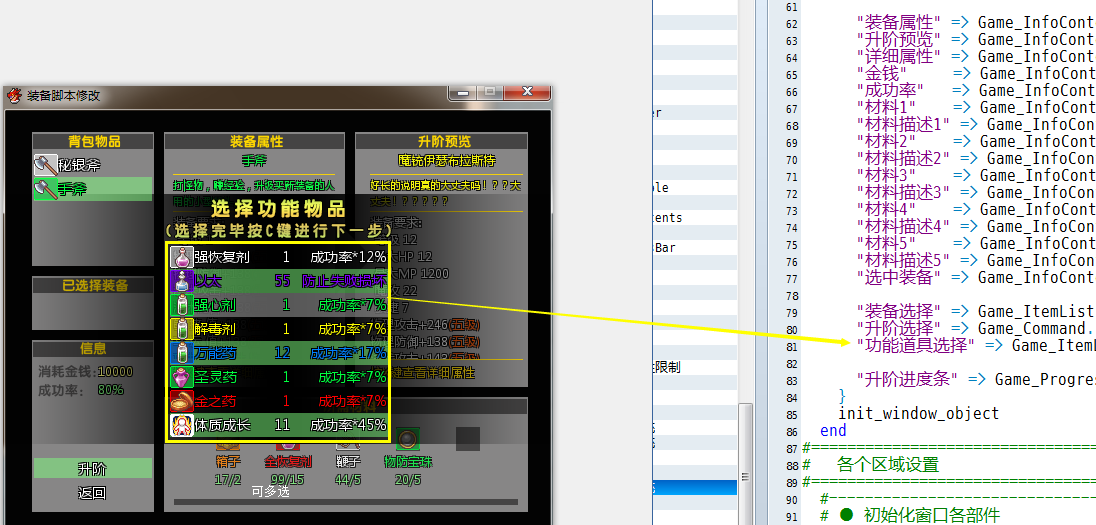Click the bottom progress bar in game window

click(346, 502)
